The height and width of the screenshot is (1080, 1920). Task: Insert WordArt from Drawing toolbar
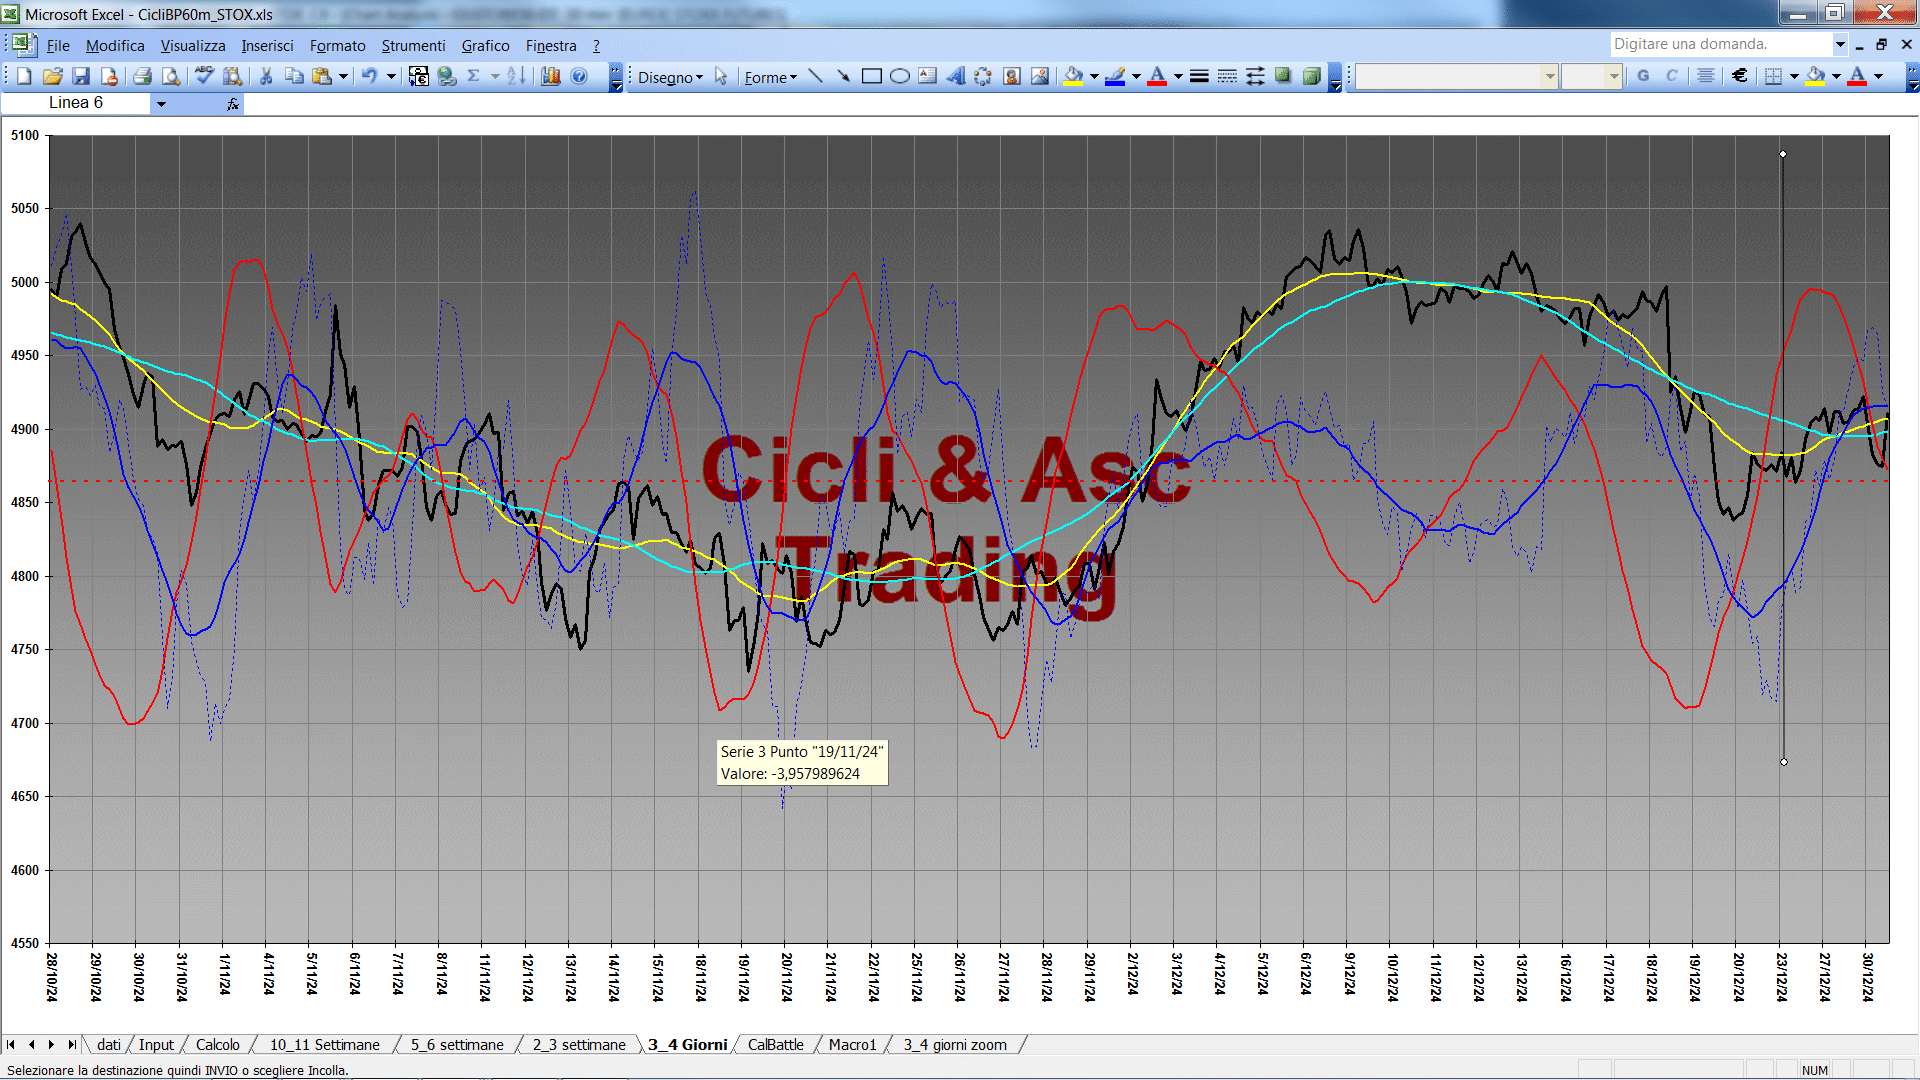[x=956, y=76]
